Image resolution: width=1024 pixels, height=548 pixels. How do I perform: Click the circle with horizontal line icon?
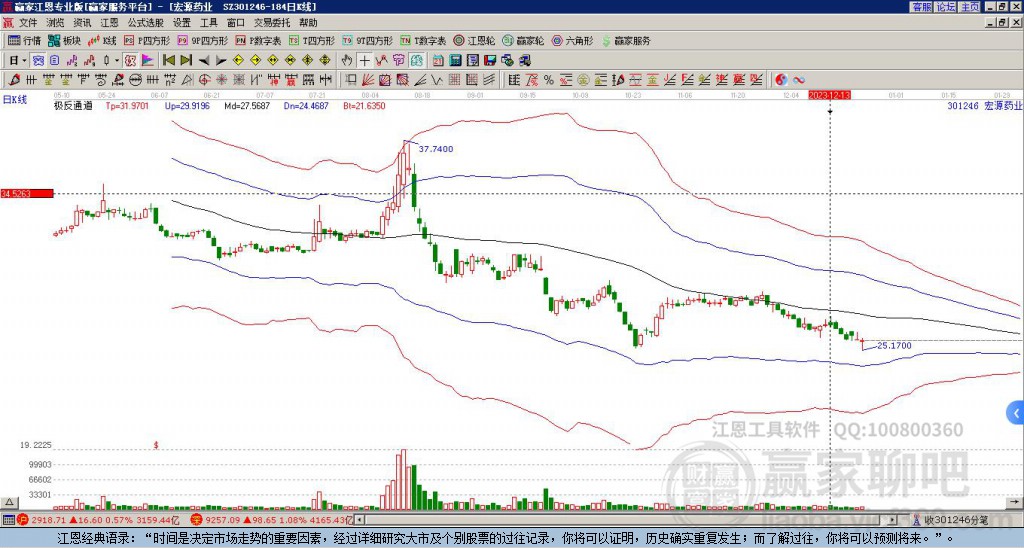tap(135, 80)
